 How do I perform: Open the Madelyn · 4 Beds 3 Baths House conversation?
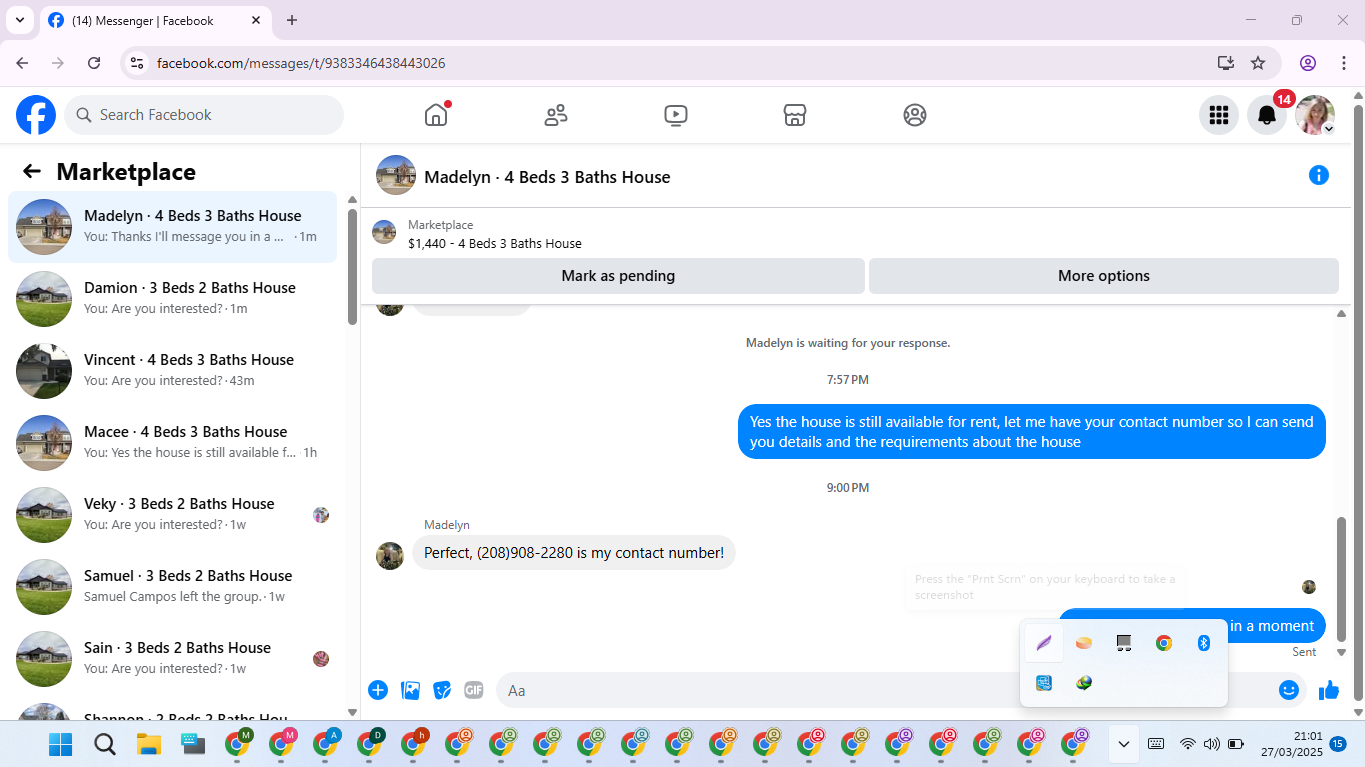[173, 227]
